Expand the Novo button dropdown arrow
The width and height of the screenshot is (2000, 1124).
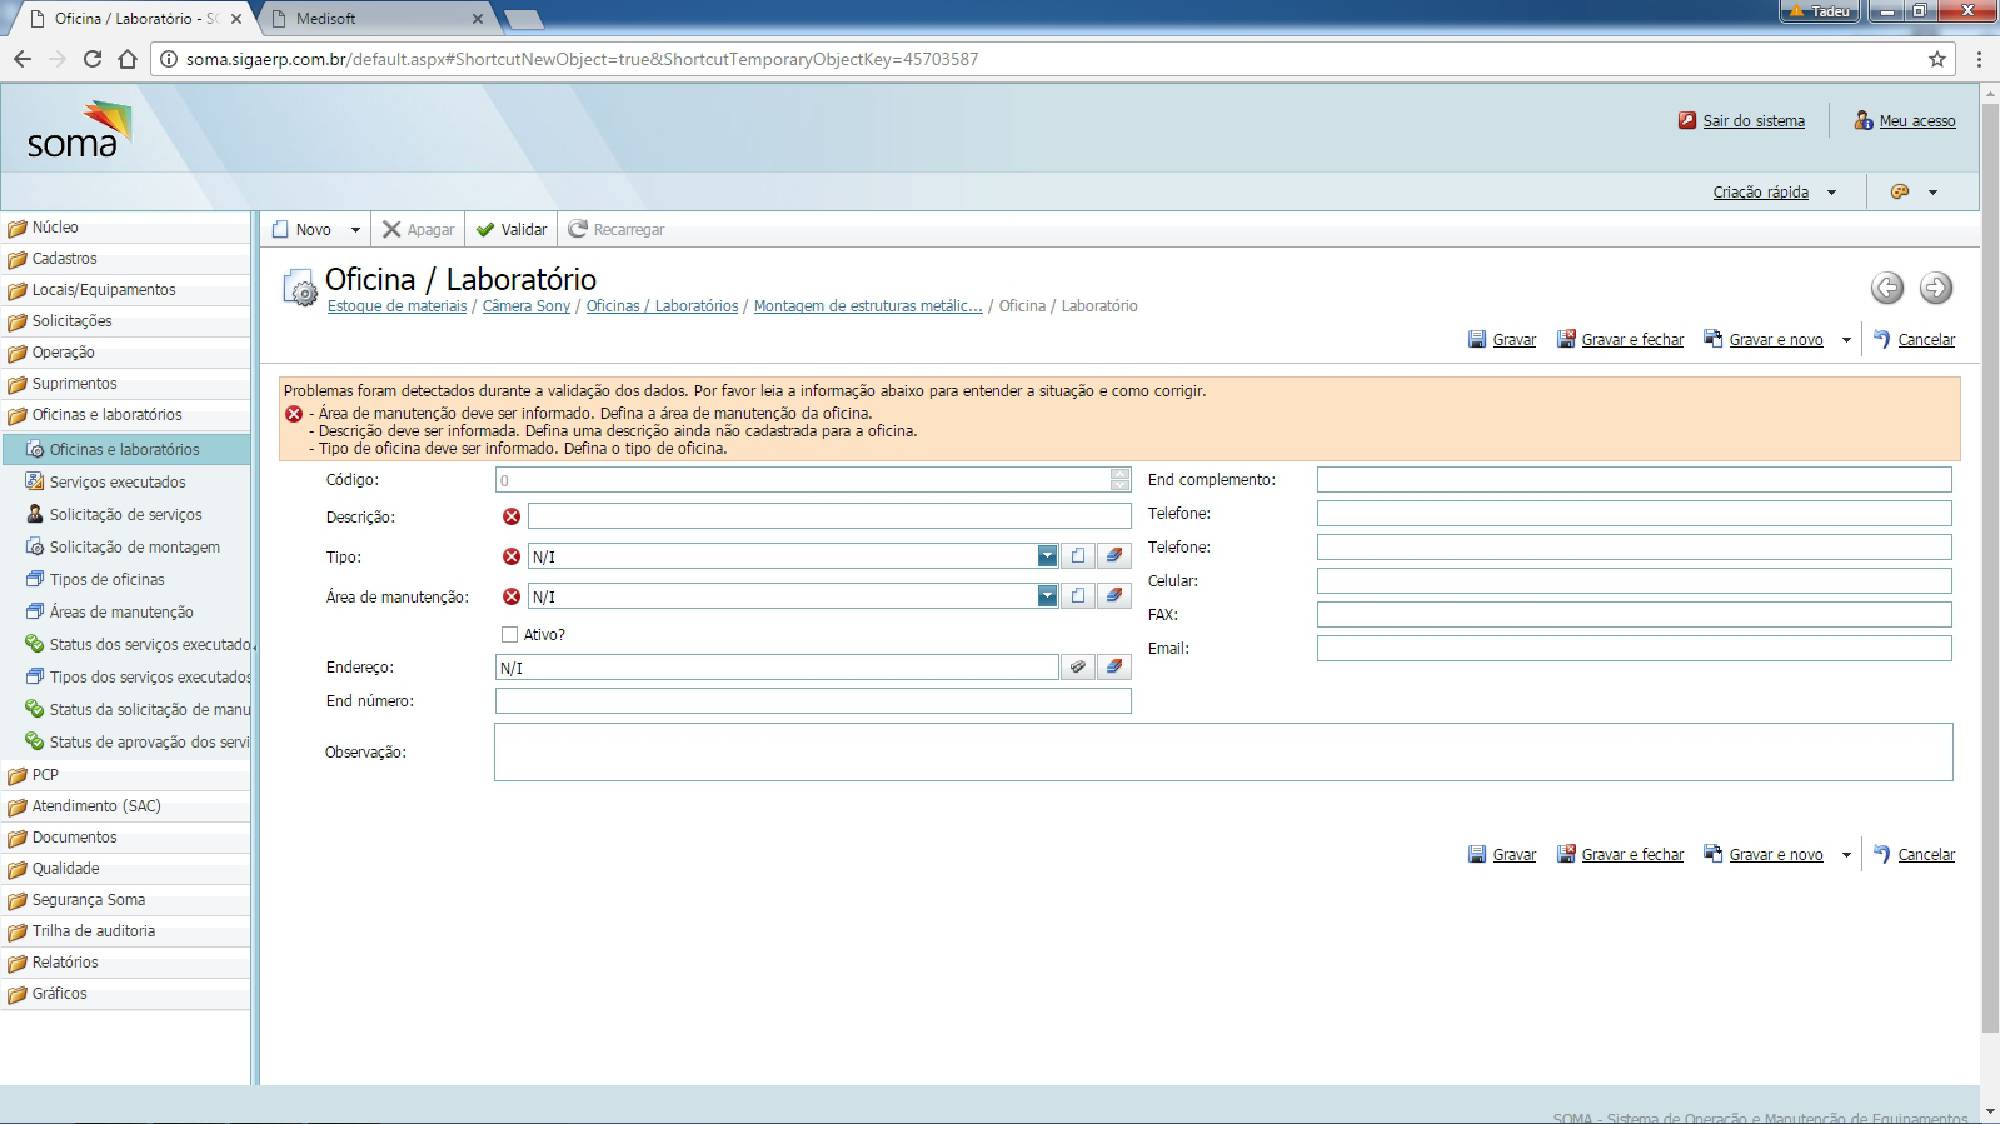355,230
